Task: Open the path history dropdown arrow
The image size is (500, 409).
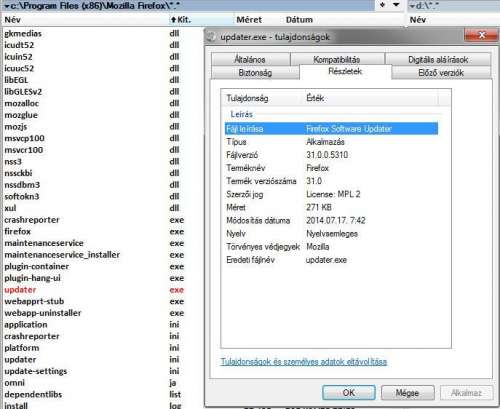Action: tap(396, 5)
